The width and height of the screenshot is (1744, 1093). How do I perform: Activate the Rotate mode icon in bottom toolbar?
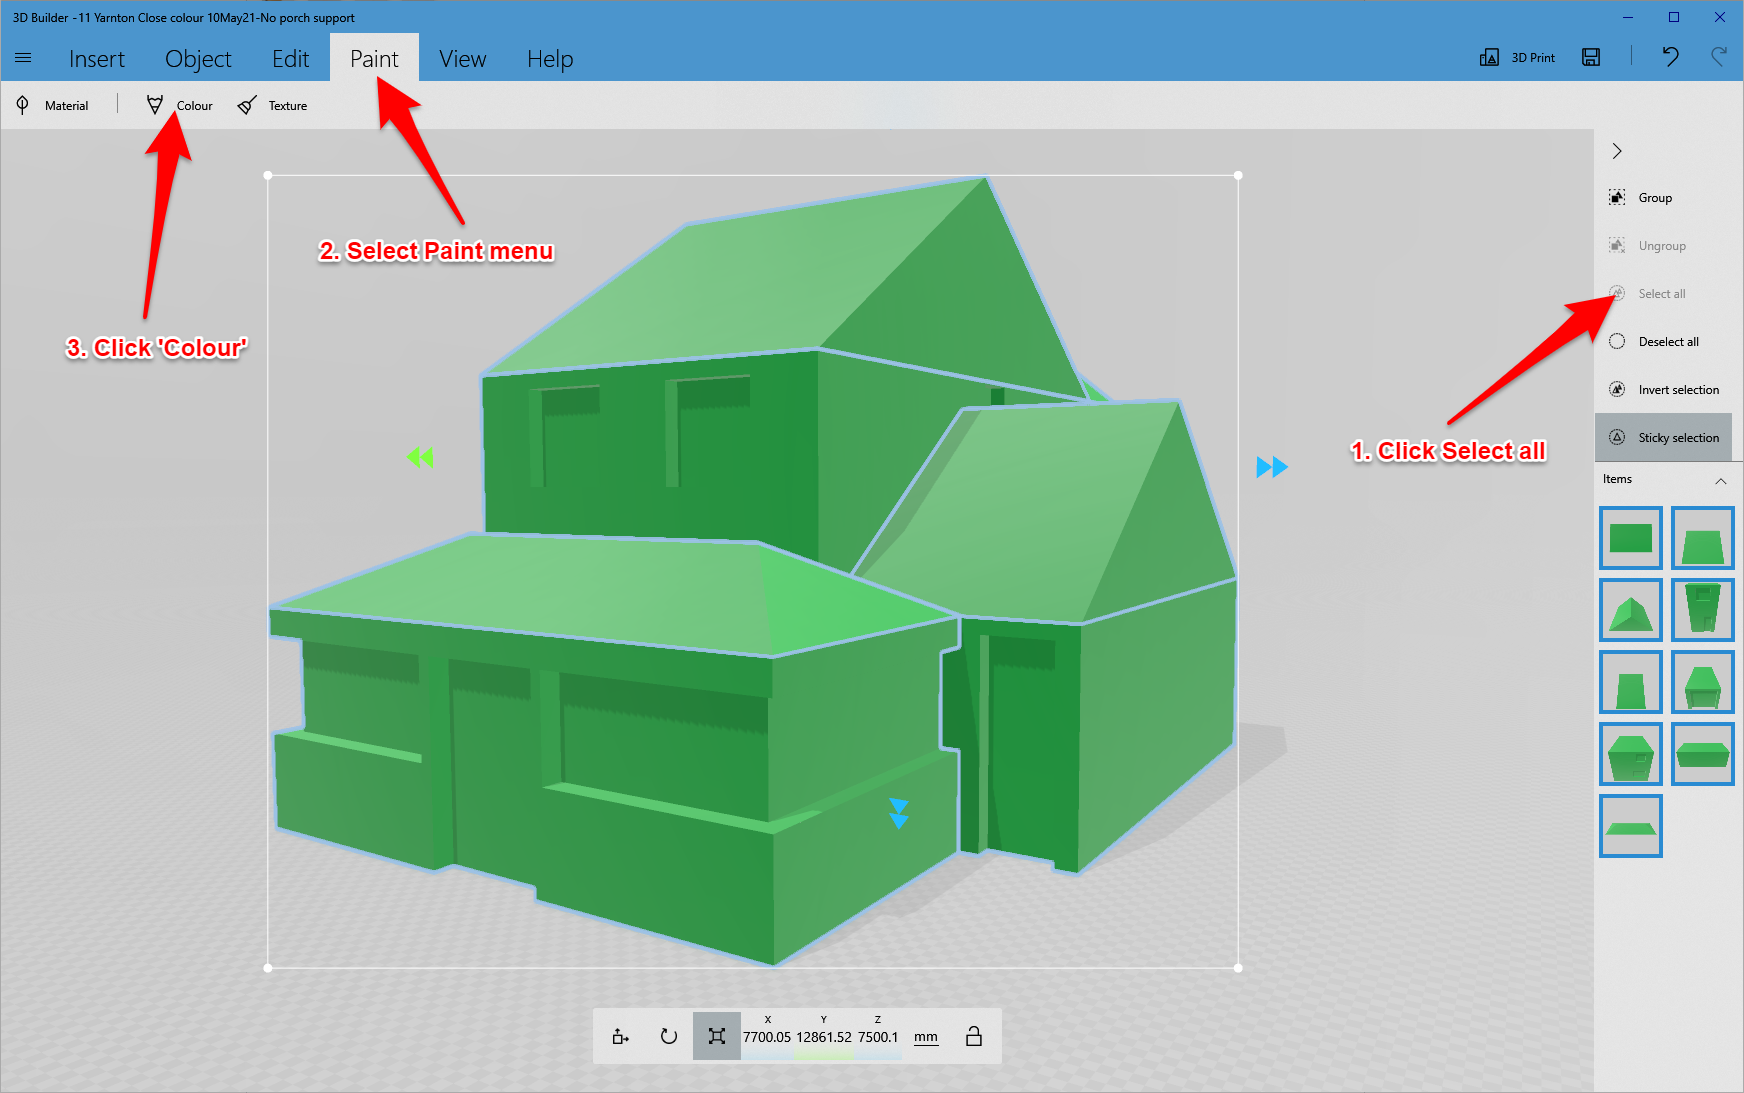pos(669,1036)
